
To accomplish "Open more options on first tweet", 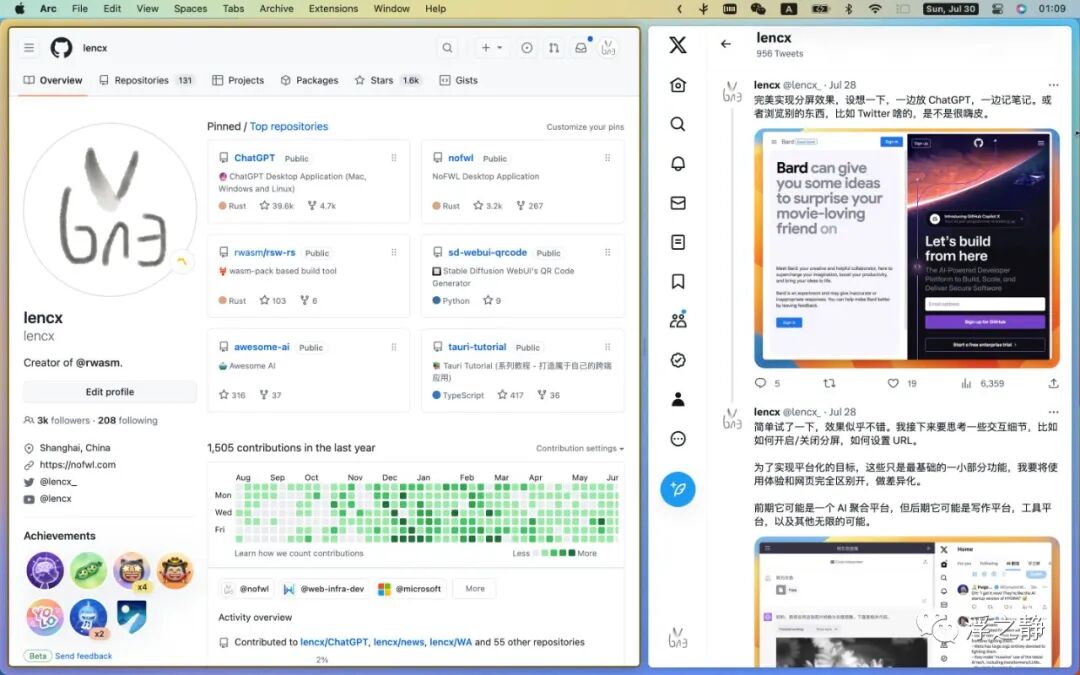I will pyautogui.click(x=1053, y=85).
